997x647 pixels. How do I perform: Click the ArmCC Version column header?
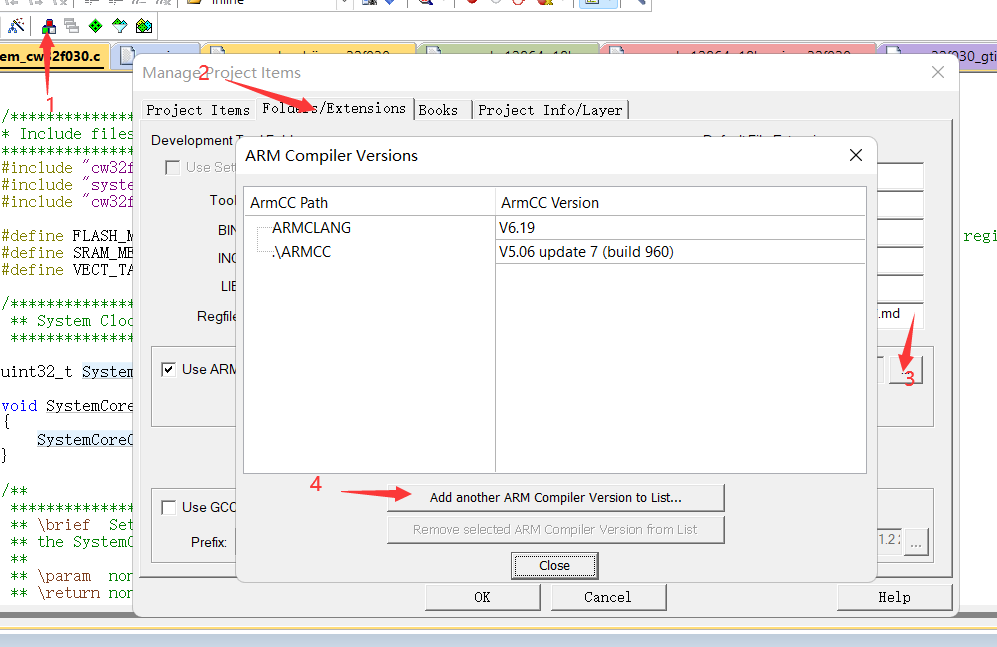(x=680, y=202)
